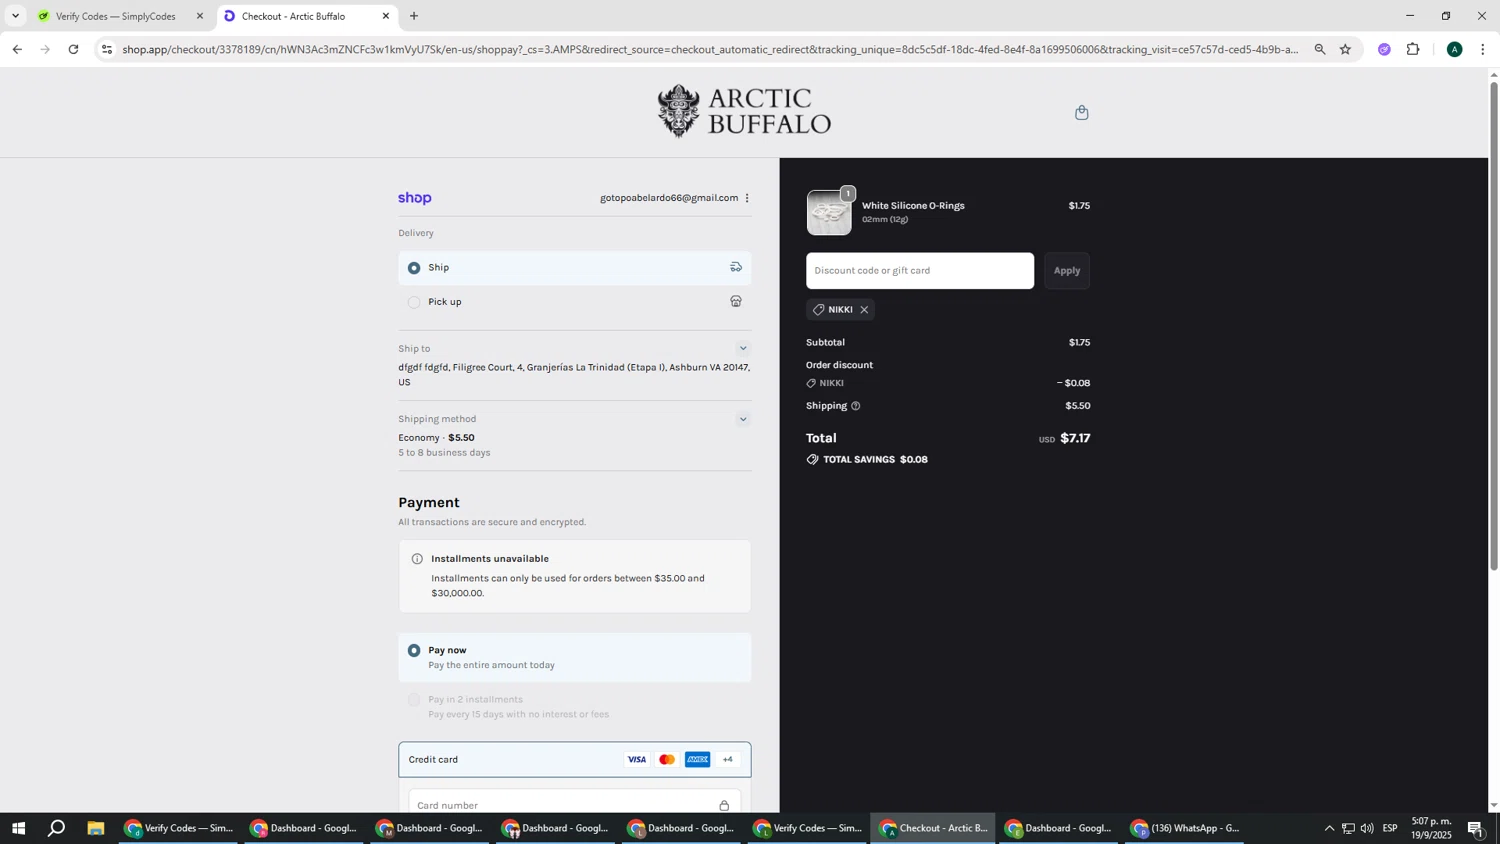Select the Credit card payment method
1500x844 pixels.
(x=574, y=760)
